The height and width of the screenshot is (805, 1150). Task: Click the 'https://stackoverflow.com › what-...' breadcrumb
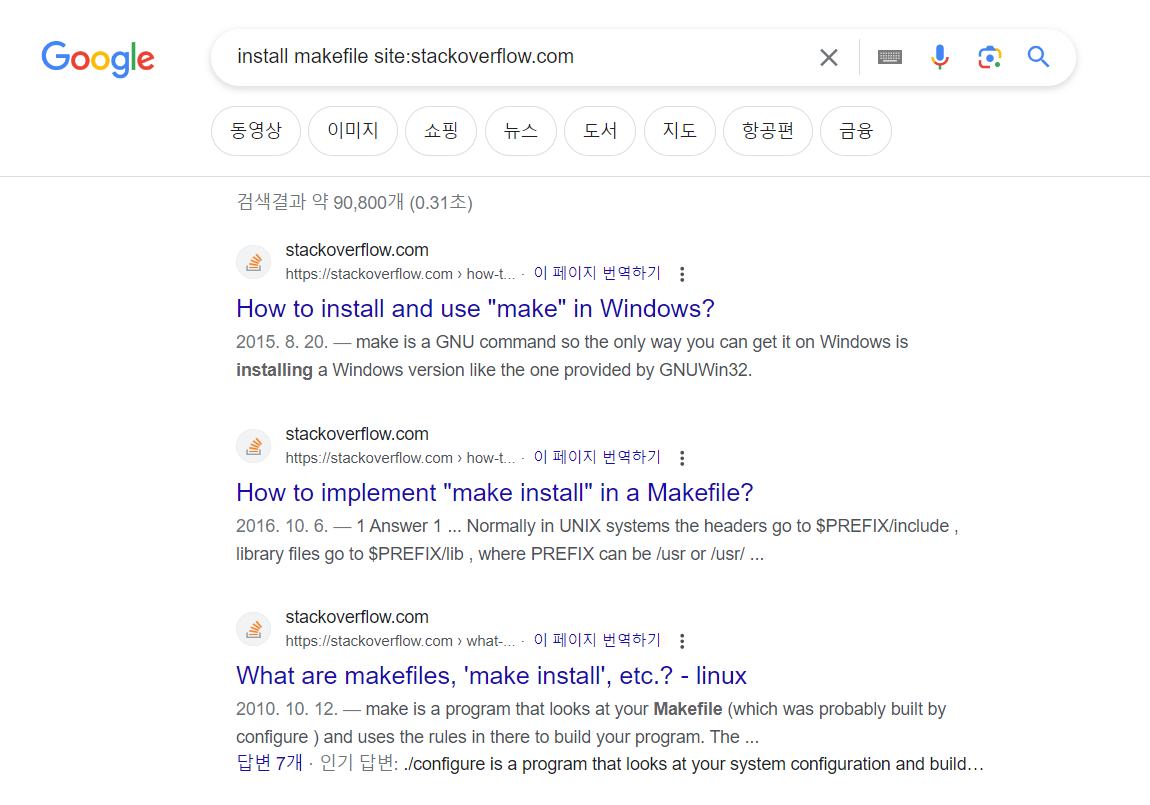click(x=400, y=641)
